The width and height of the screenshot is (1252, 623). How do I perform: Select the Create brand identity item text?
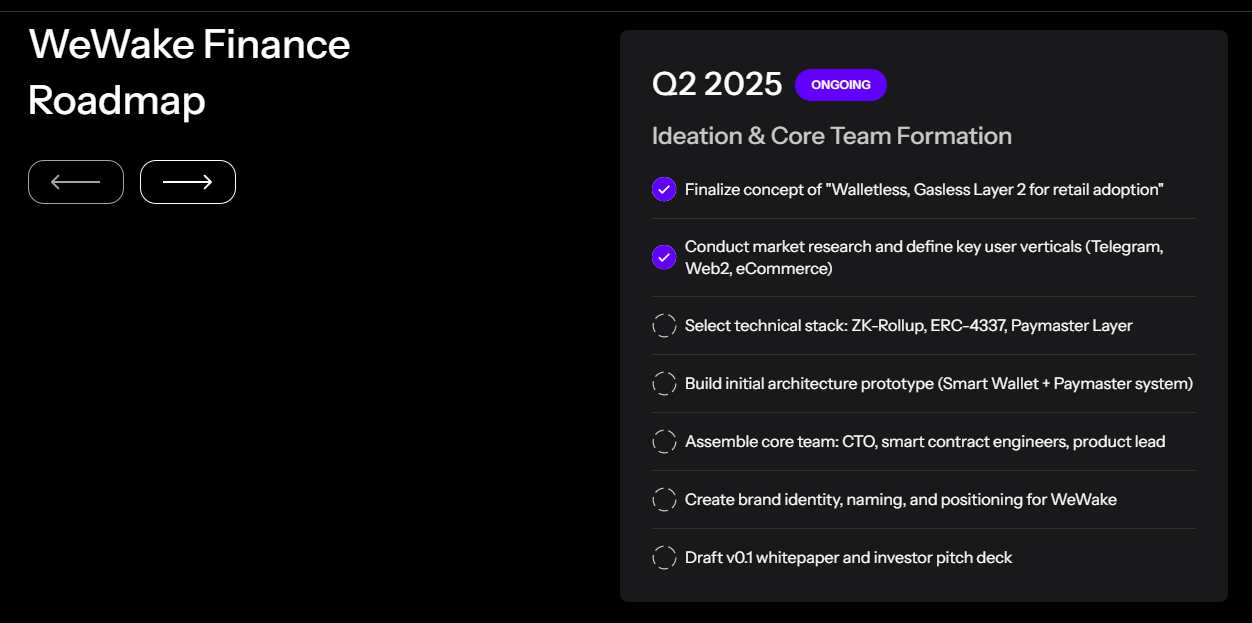click(900, 499)
